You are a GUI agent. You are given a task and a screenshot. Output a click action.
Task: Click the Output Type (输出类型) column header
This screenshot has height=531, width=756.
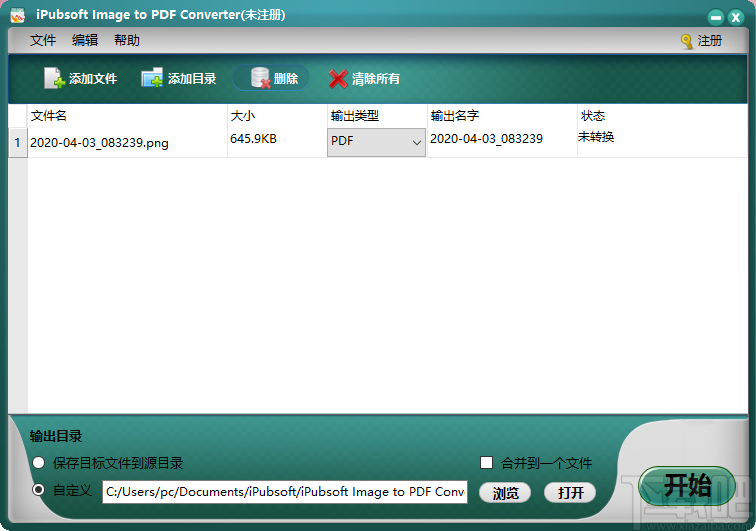tap(377, 116)
